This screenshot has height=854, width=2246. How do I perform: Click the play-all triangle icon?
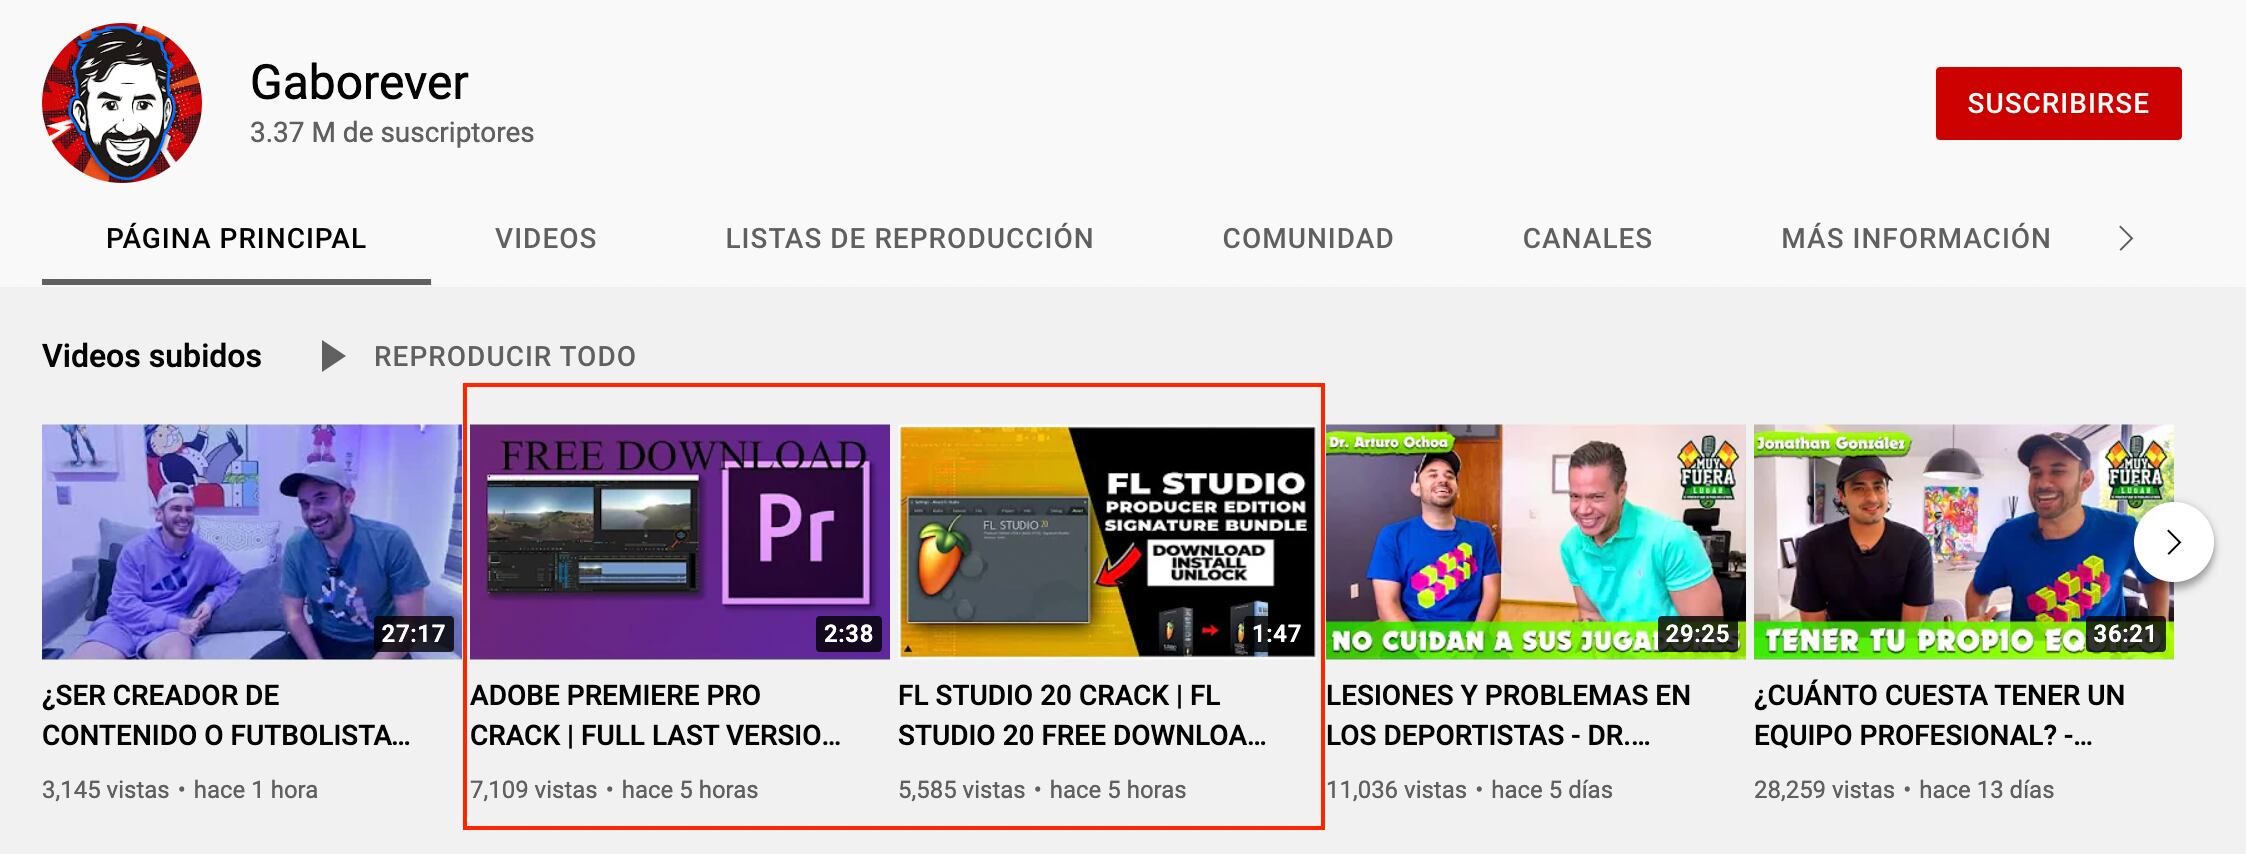332,356
